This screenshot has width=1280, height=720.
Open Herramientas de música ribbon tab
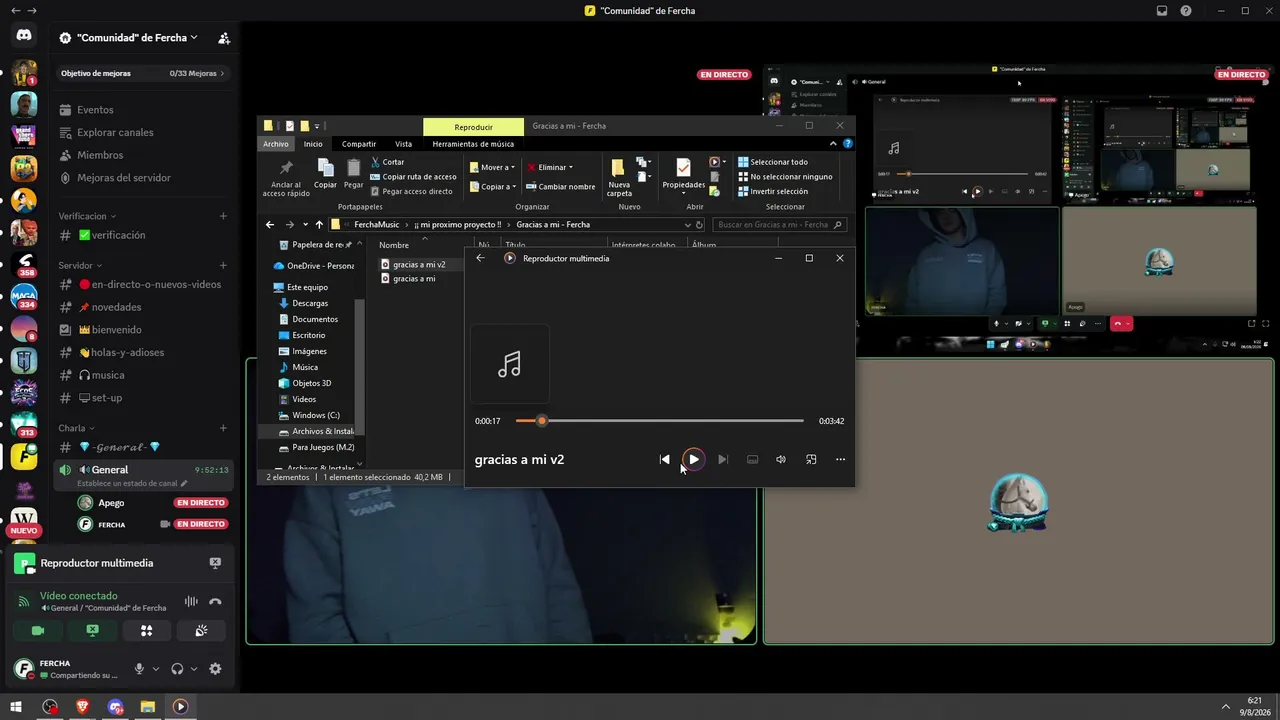(x=473, y=144)
